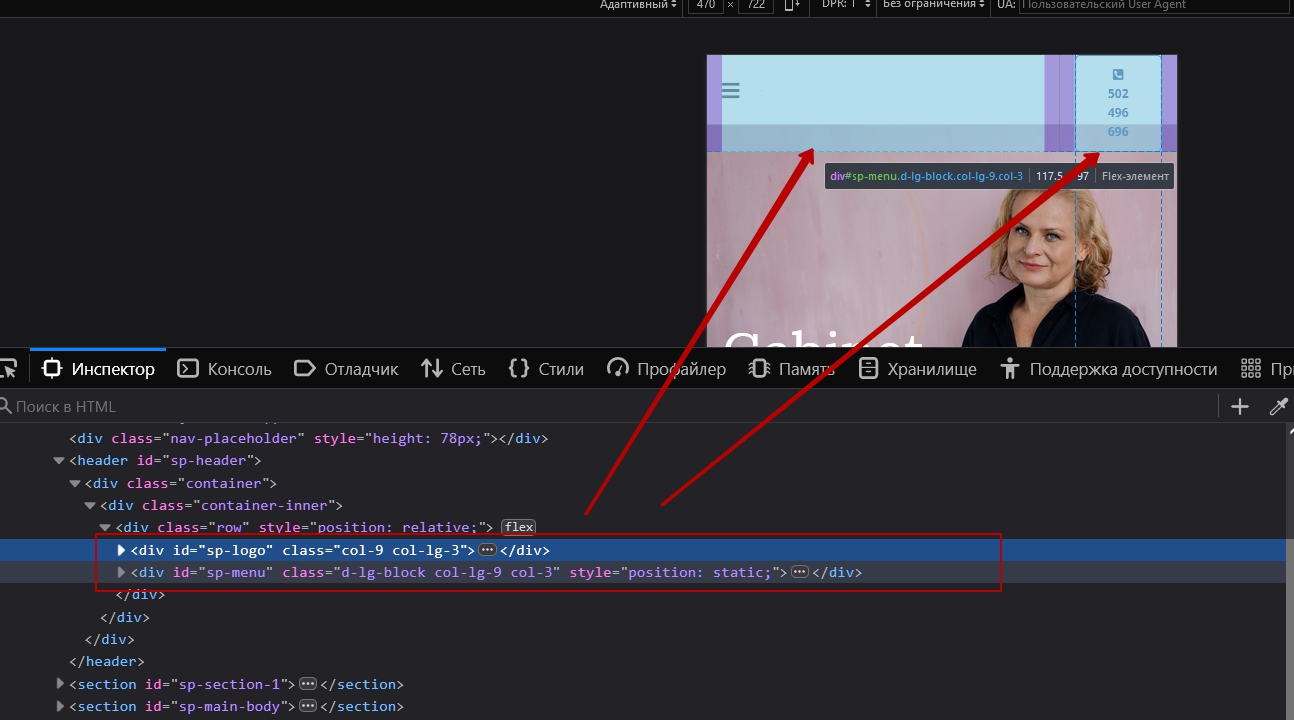
Task: Collapse the header sp-header node
Action: (59, 461)
